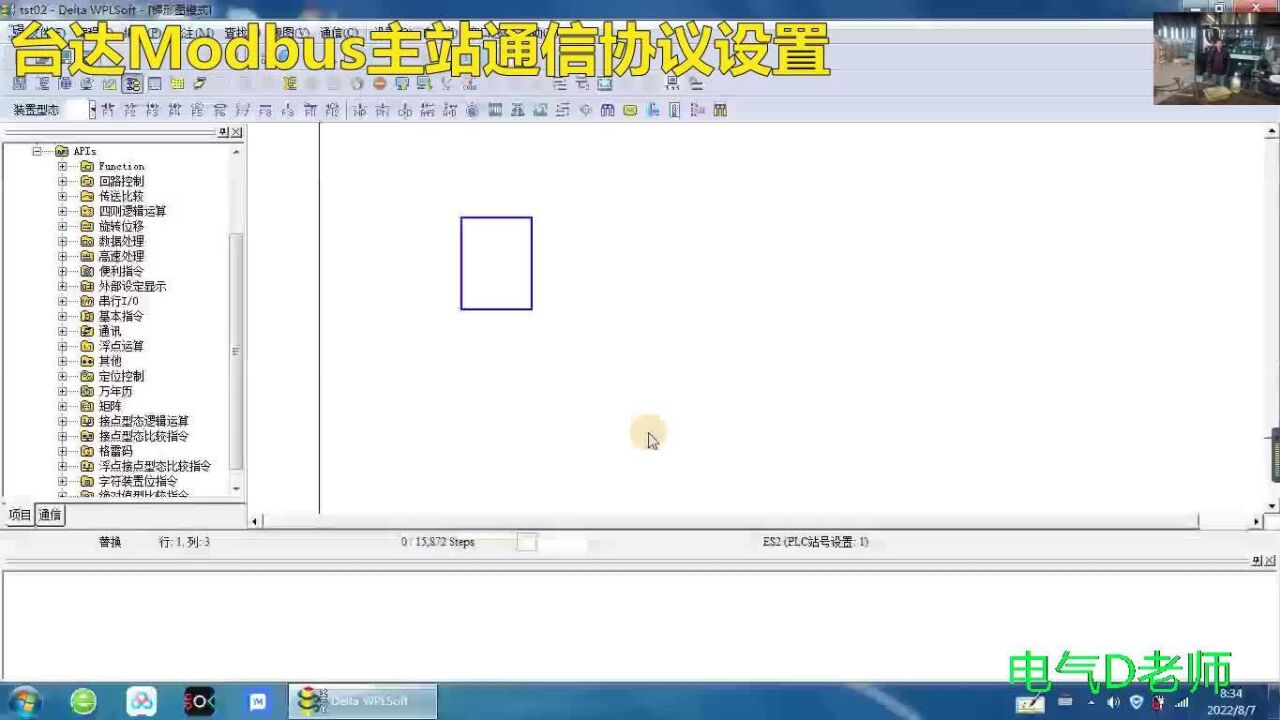Click the volume icon in system tray
The width and height of the screenshot is (1280, 720).
pos(1113,702)
